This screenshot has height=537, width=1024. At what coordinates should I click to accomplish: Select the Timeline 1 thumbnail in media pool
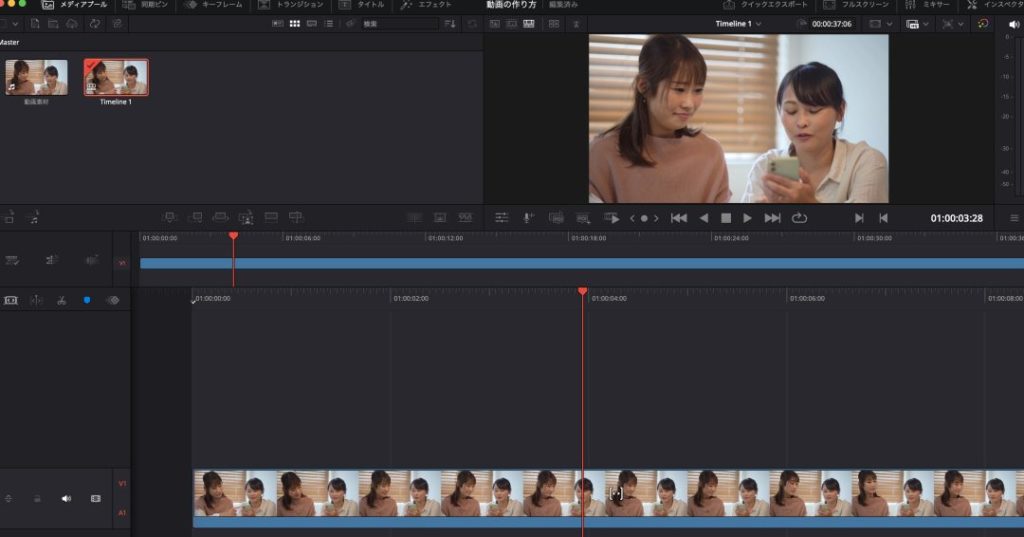pos(116,78)
